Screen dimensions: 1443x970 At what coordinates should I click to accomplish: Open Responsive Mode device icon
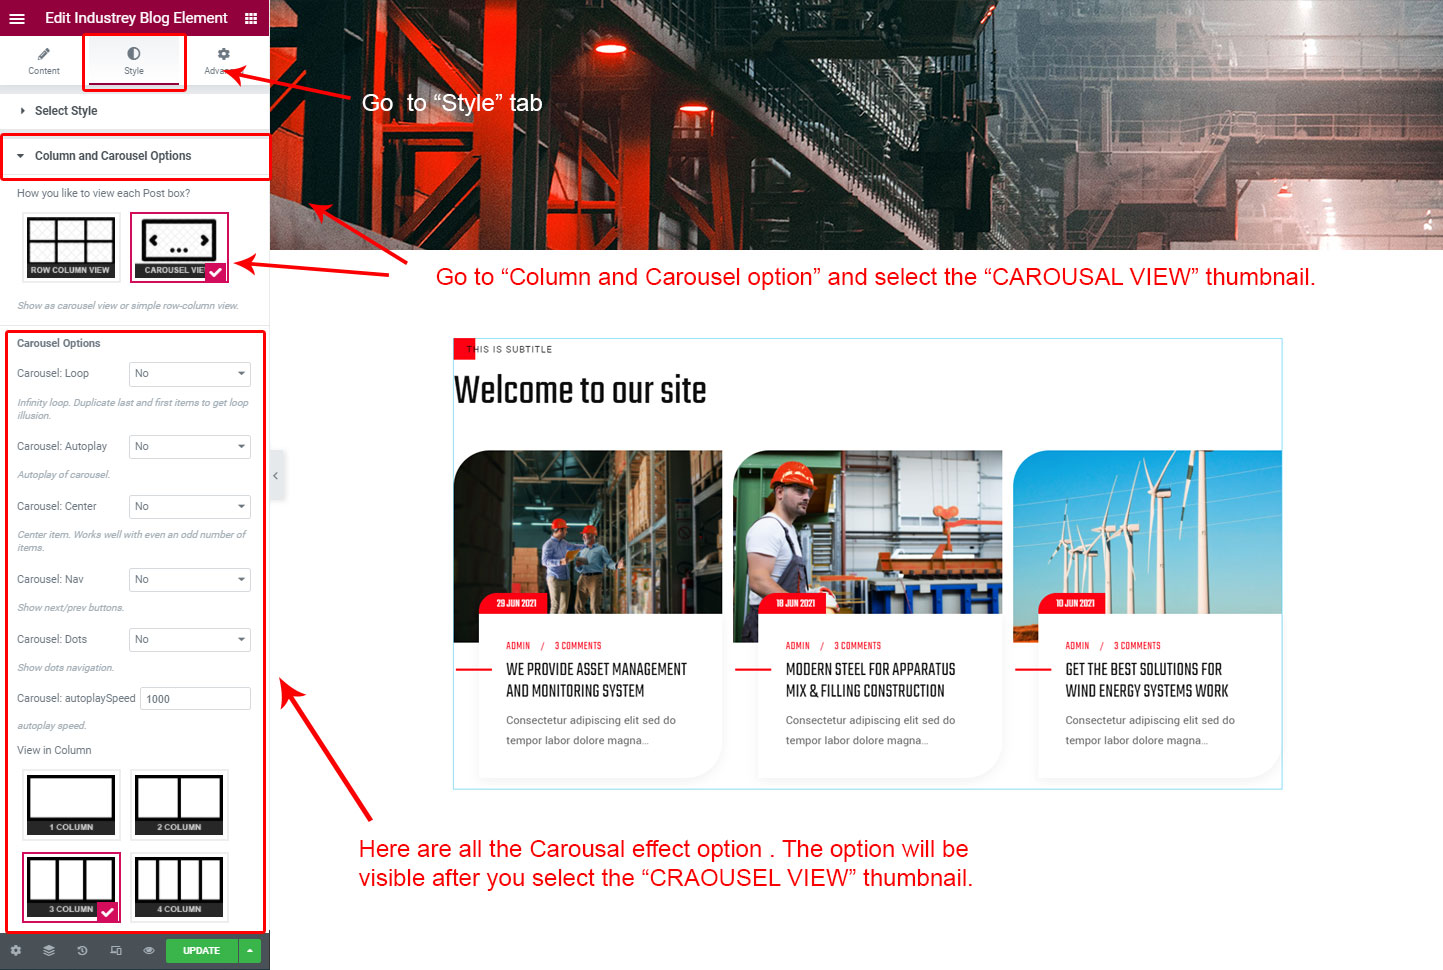point(116,951)
